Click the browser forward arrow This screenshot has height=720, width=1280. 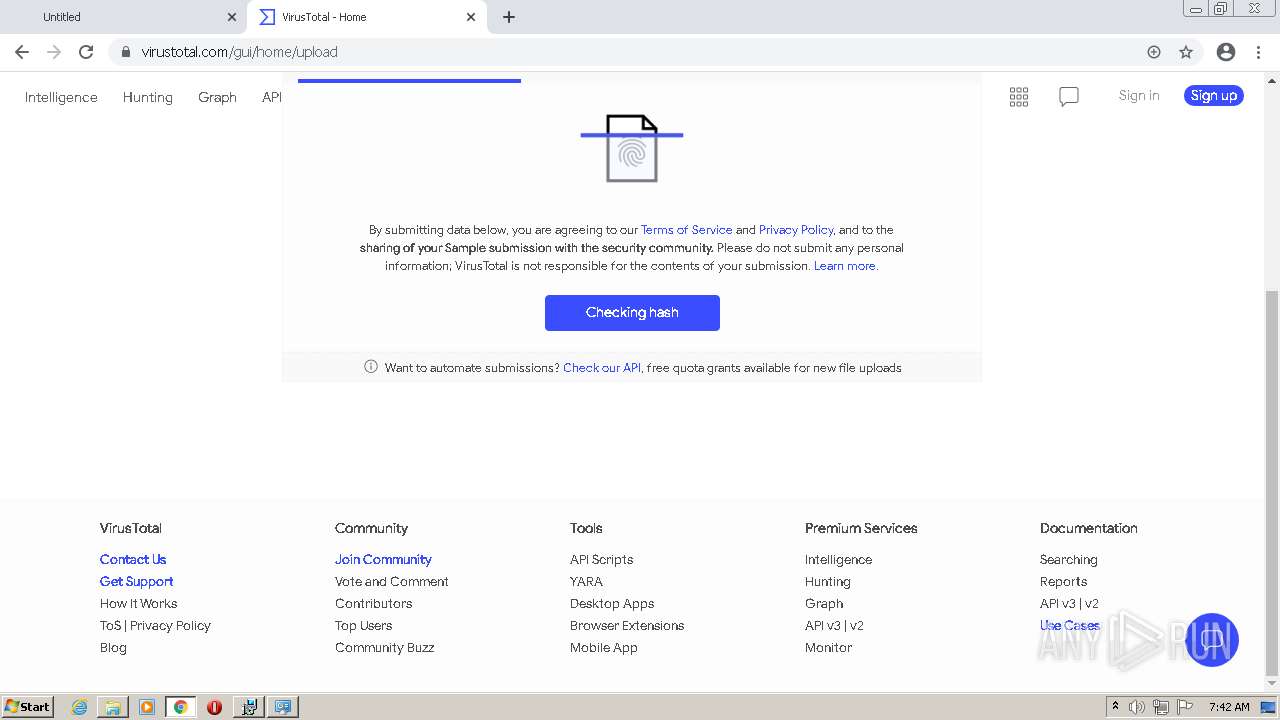tap(54, 52)
